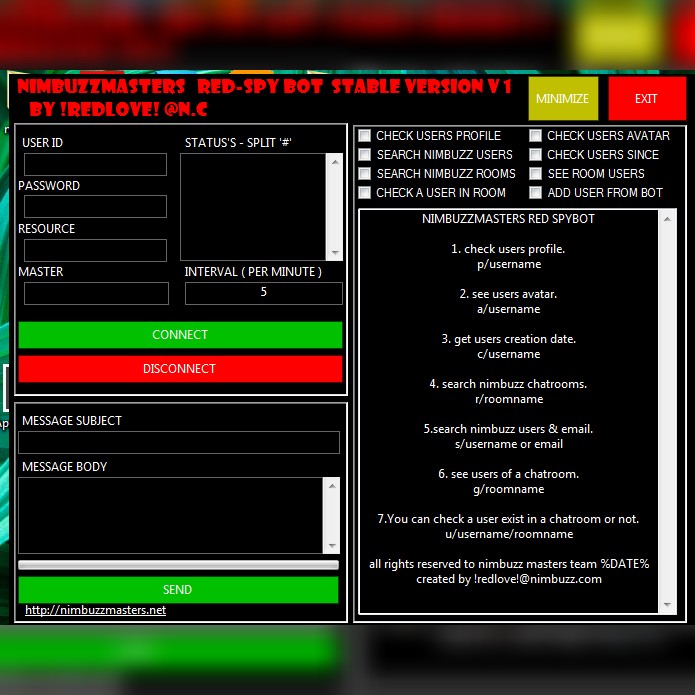Click help panel scroll down arrow

click(x=668, y=605)
